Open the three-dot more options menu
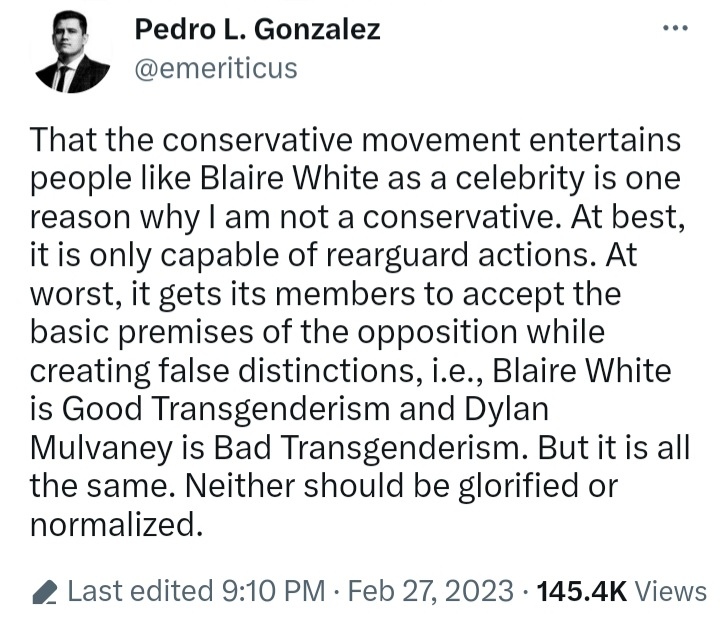 point(675,28)
